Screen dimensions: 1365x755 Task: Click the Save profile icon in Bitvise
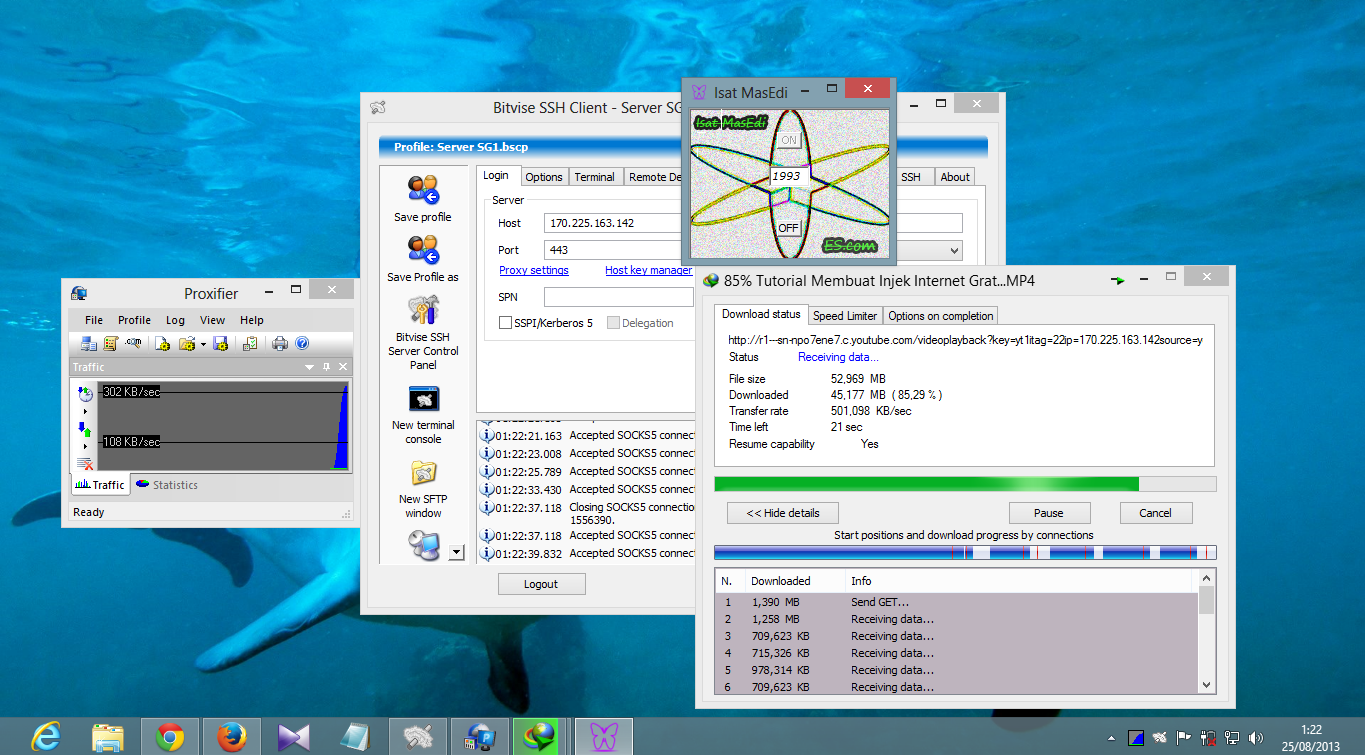tap(422, 190)
